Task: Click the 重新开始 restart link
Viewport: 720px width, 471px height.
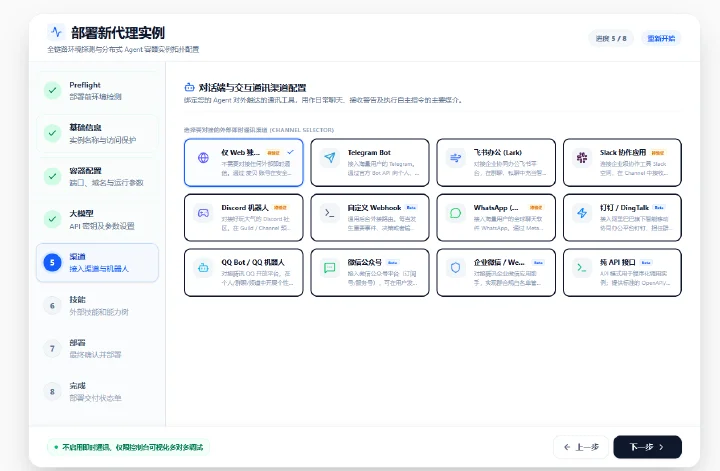Action: (661, 39)
